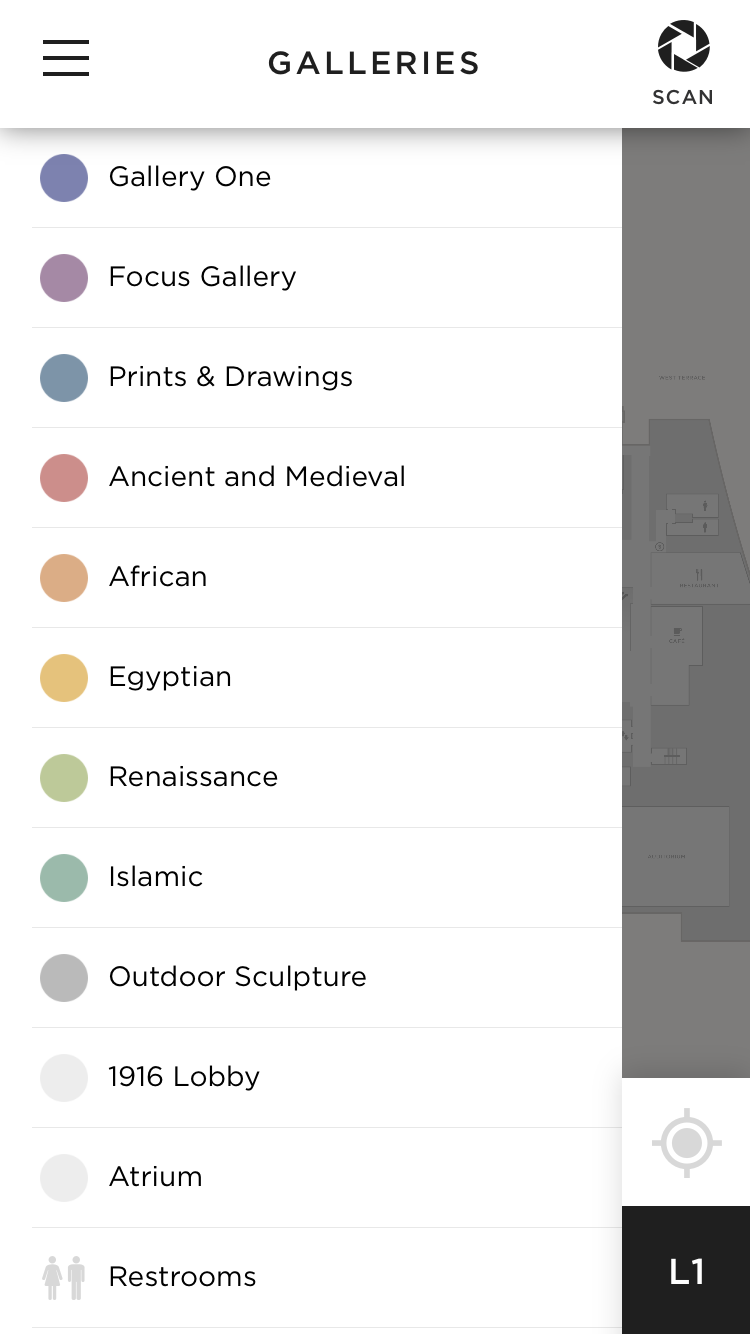
Task: Open the L1 floor level selector
Action: [686, 1270]
